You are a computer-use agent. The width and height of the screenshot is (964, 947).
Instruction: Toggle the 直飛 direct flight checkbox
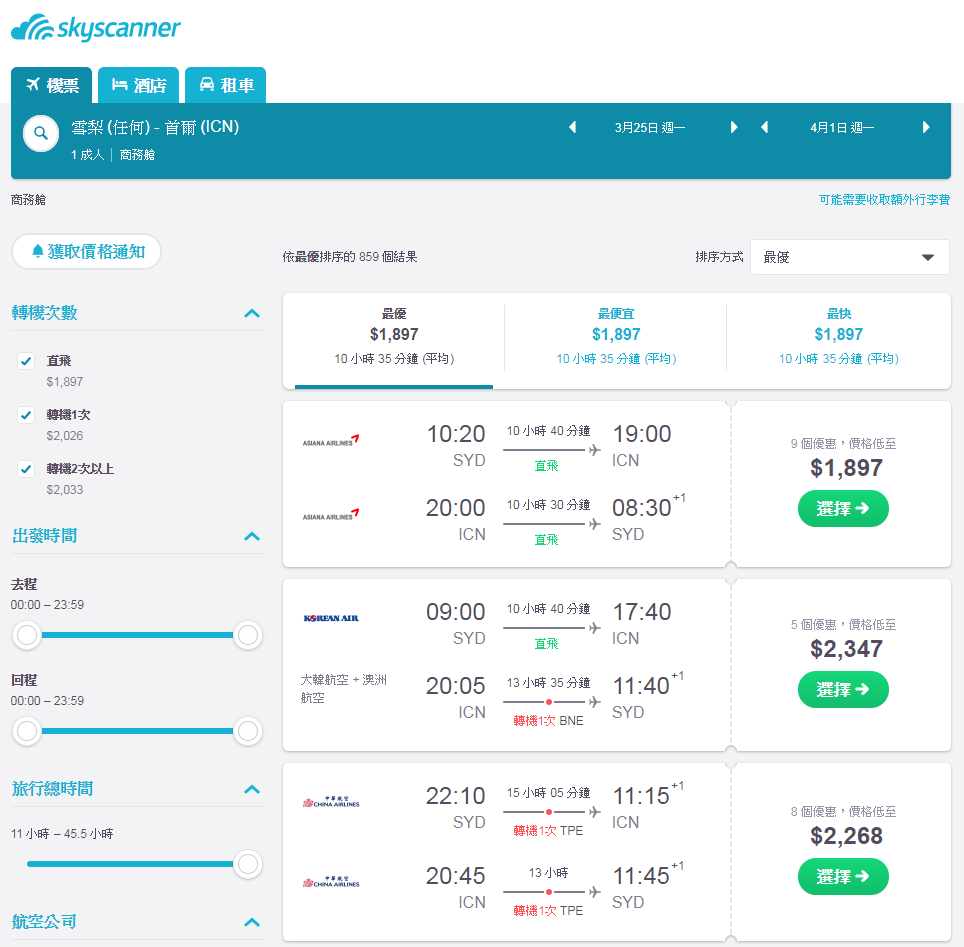coord(26,361)
